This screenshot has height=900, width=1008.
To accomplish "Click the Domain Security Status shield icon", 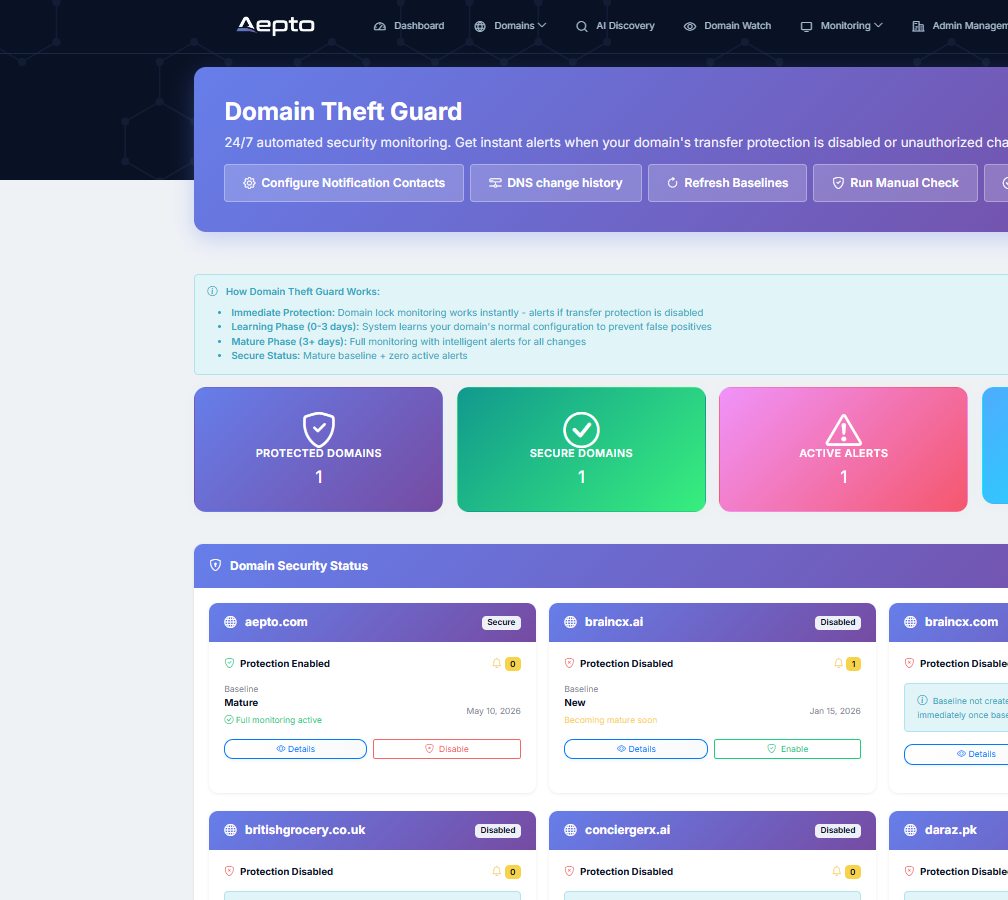I will [x=215, y=565].
